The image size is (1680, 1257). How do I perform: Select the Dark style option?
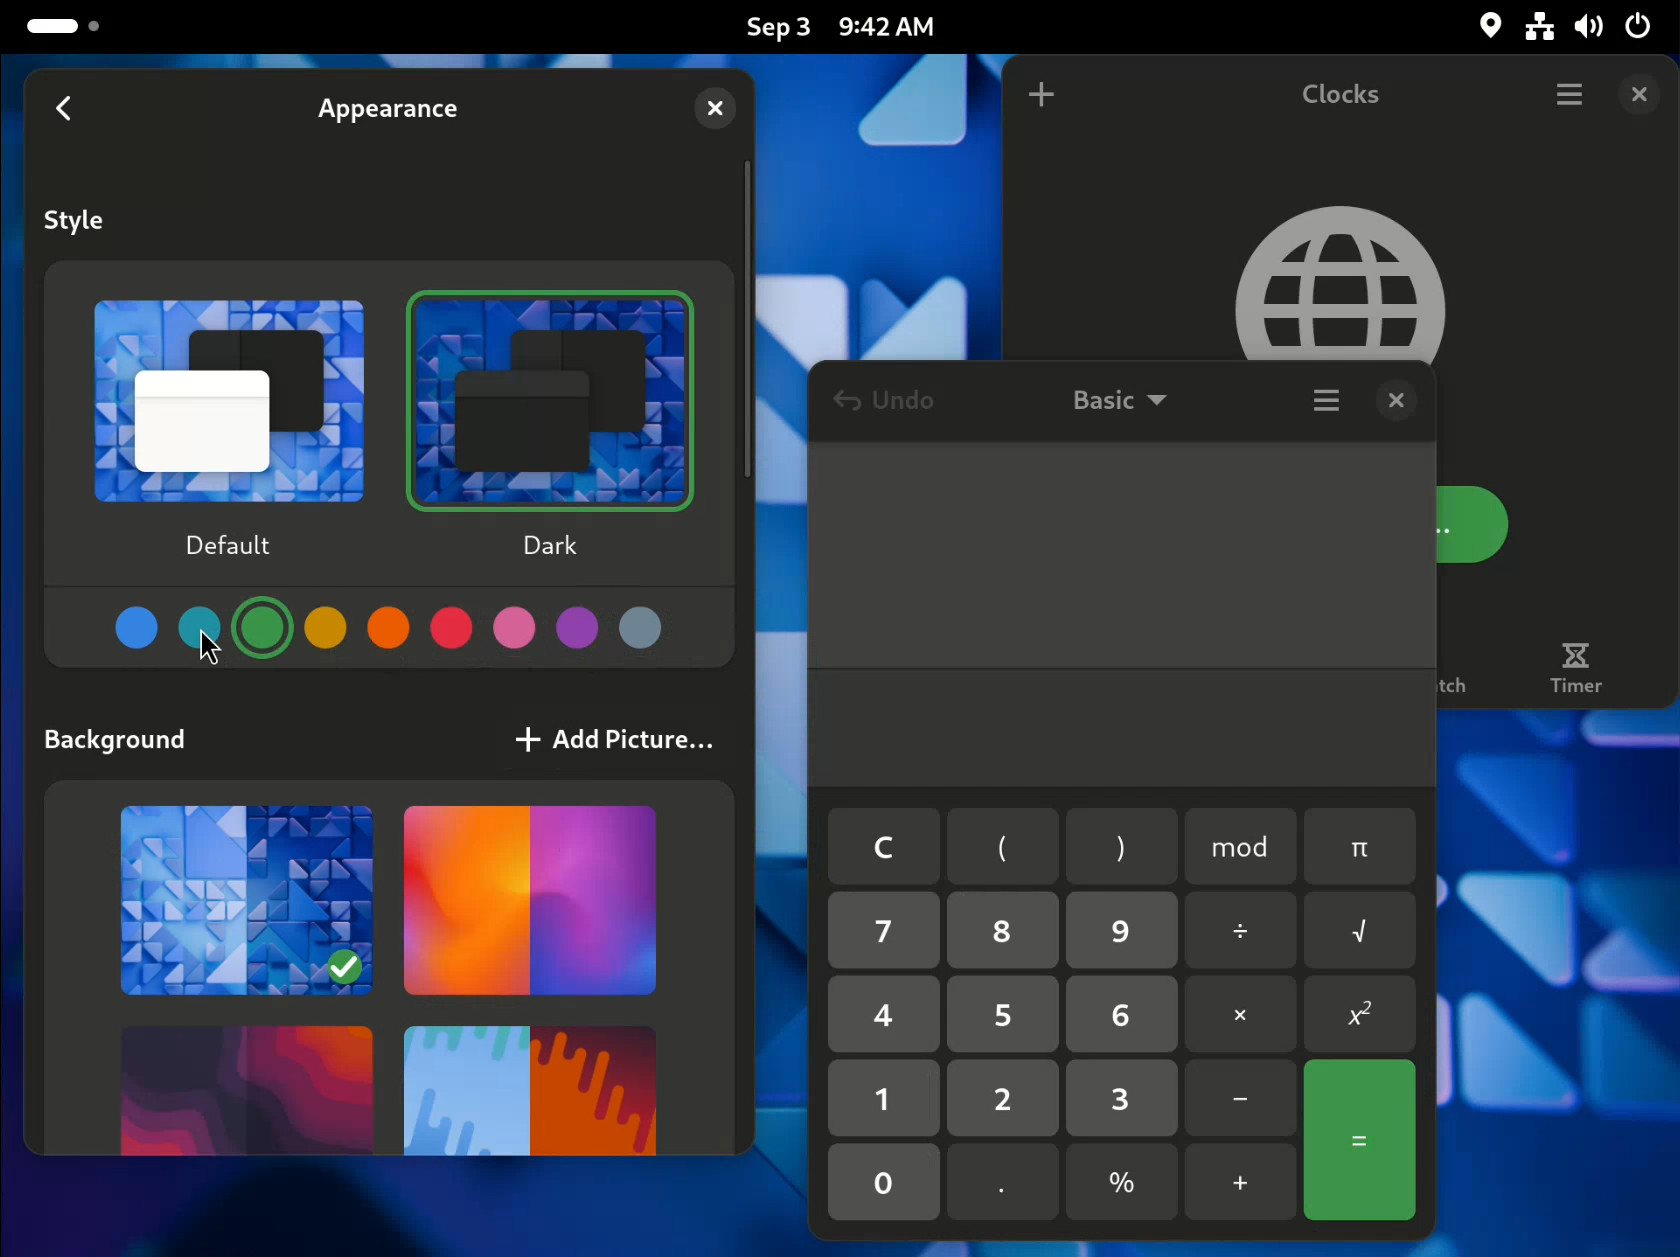pos(550,401)
